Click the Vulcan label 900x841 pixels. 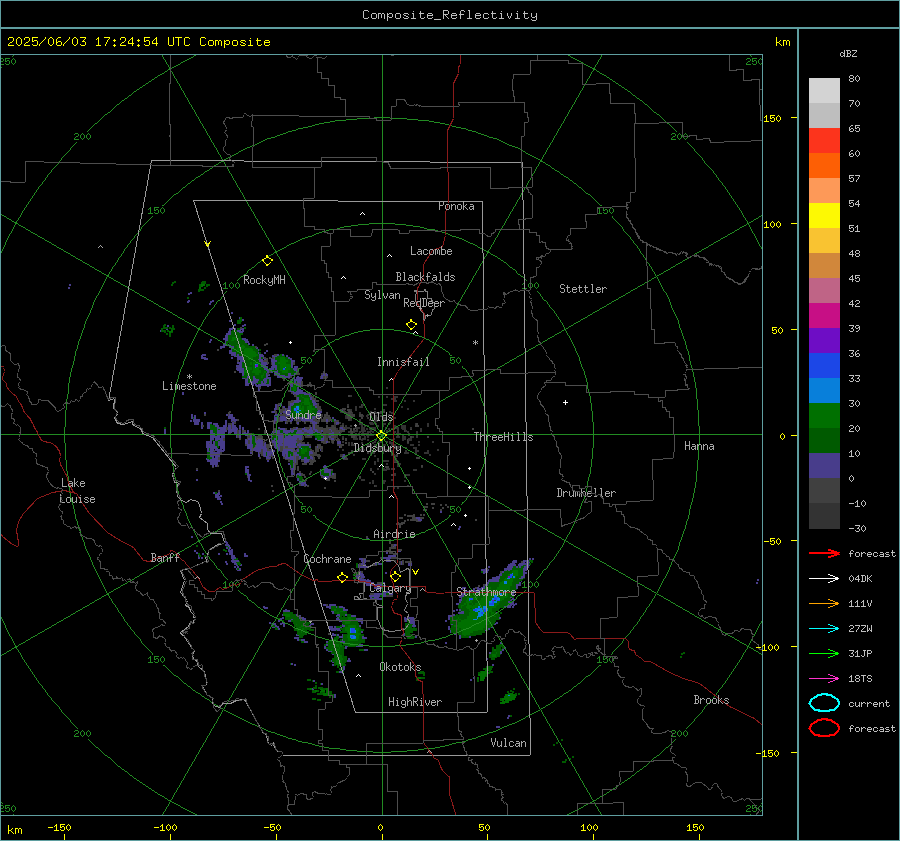click(x=508, y=743)
